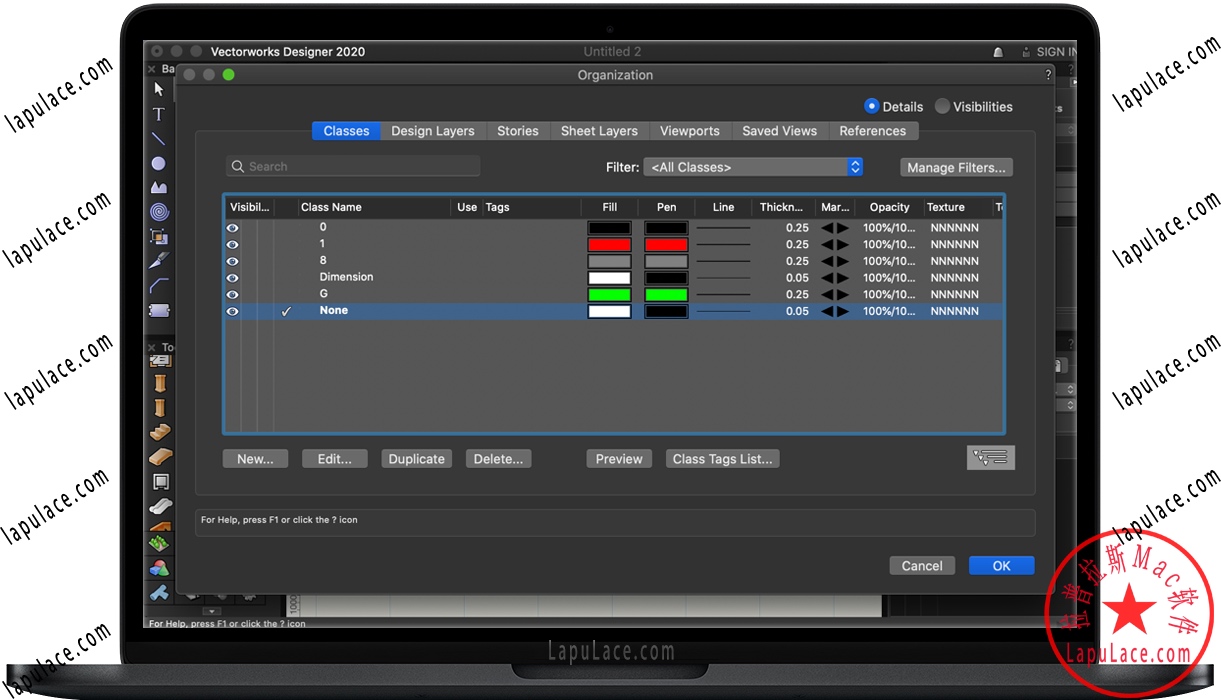Switch to the Design Layers tab

pos(432,131)
